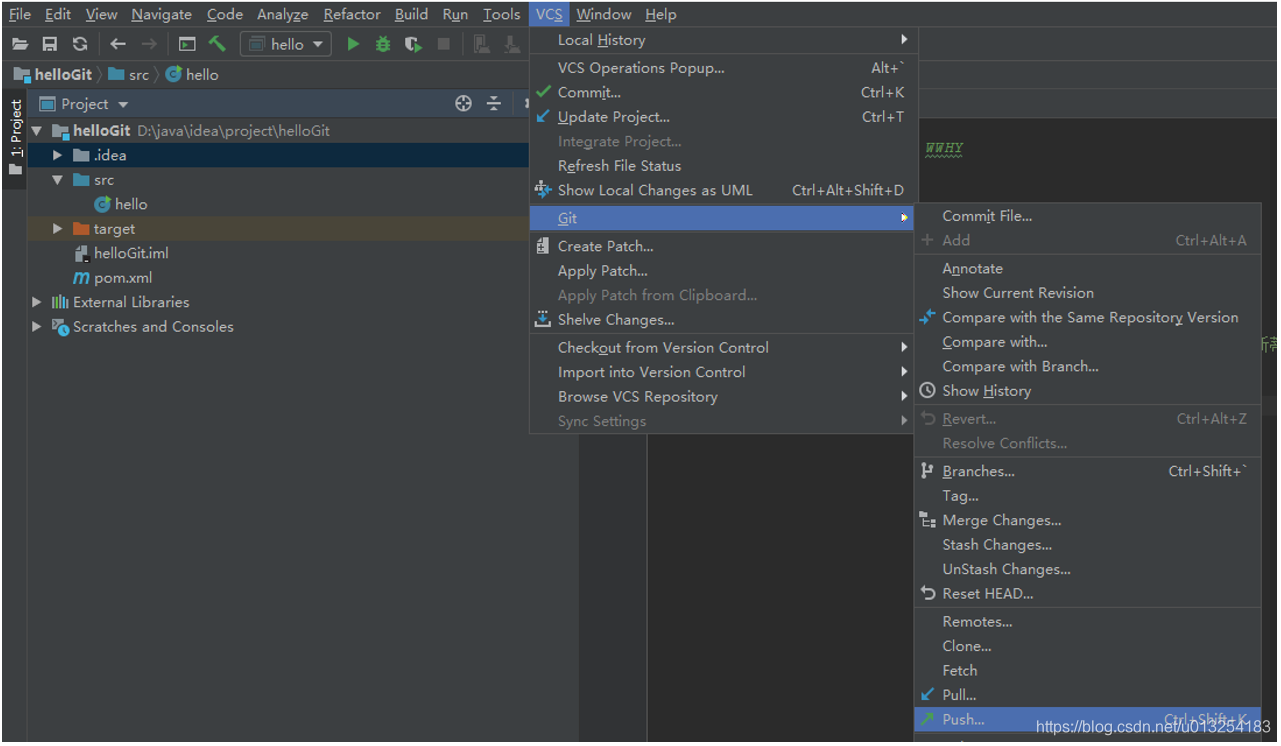The width and height of the screenshot is (1281, 746).
Task: Navigate back with the left arrow
Action: (118, 44)
